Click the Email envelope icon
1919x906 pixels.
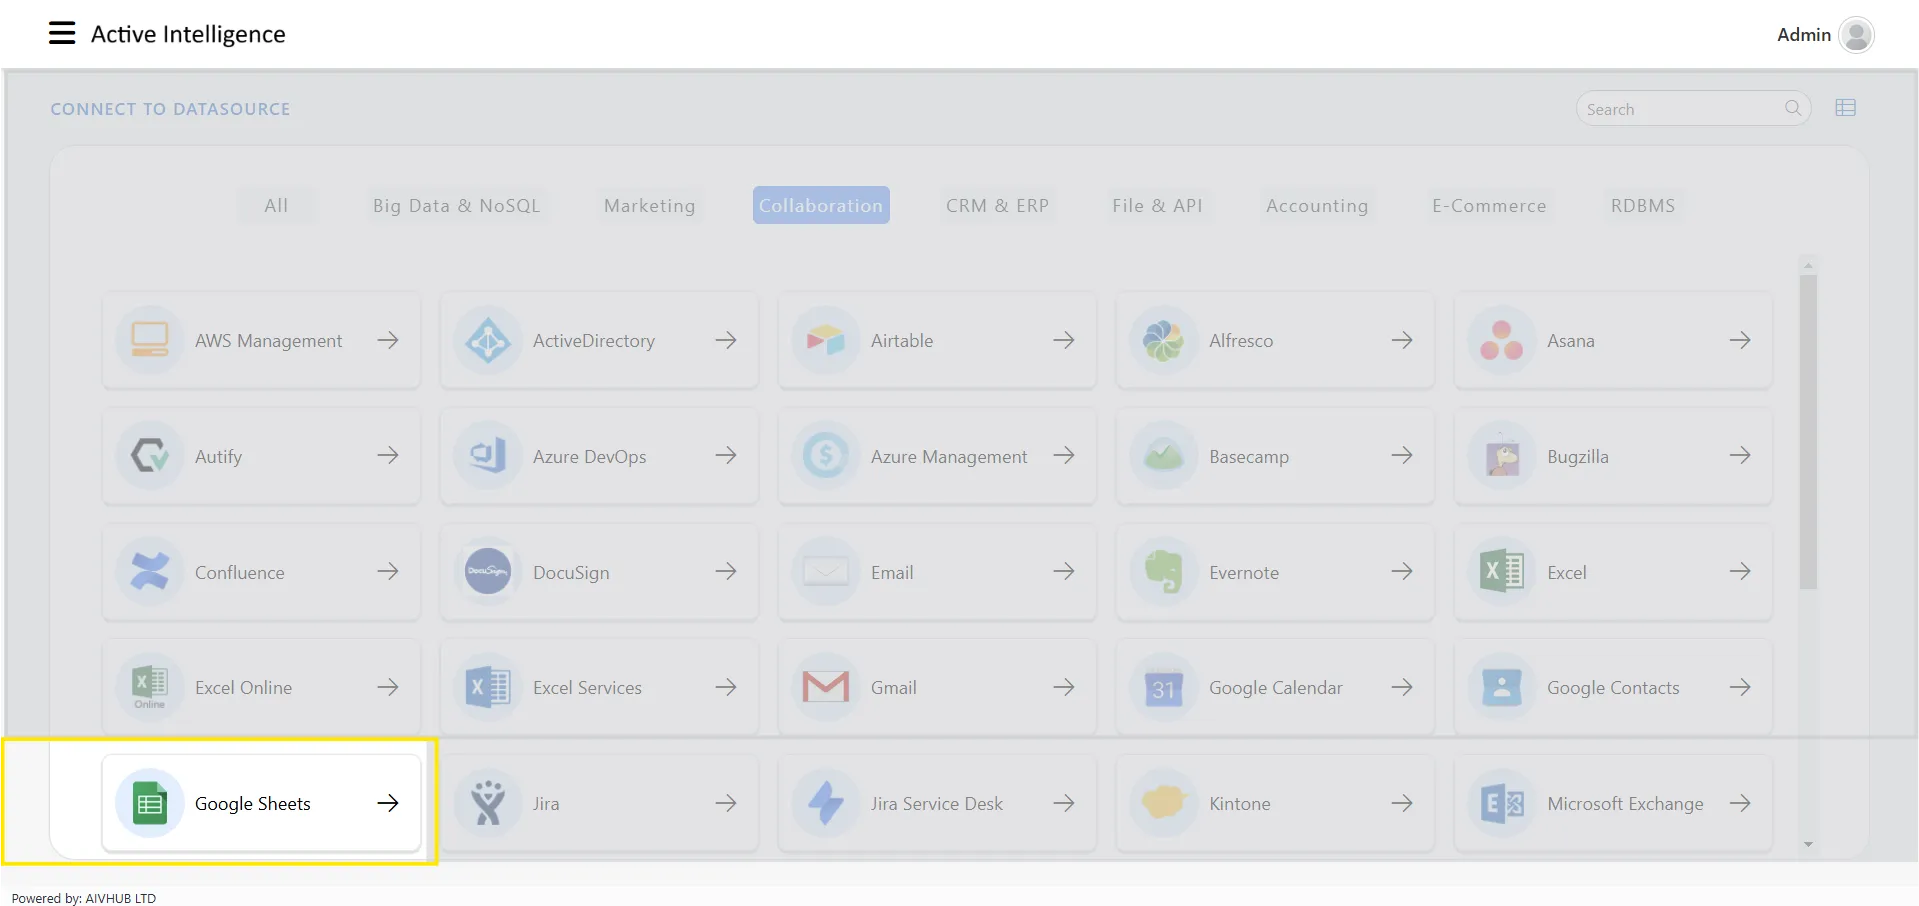tap(826, 572)
